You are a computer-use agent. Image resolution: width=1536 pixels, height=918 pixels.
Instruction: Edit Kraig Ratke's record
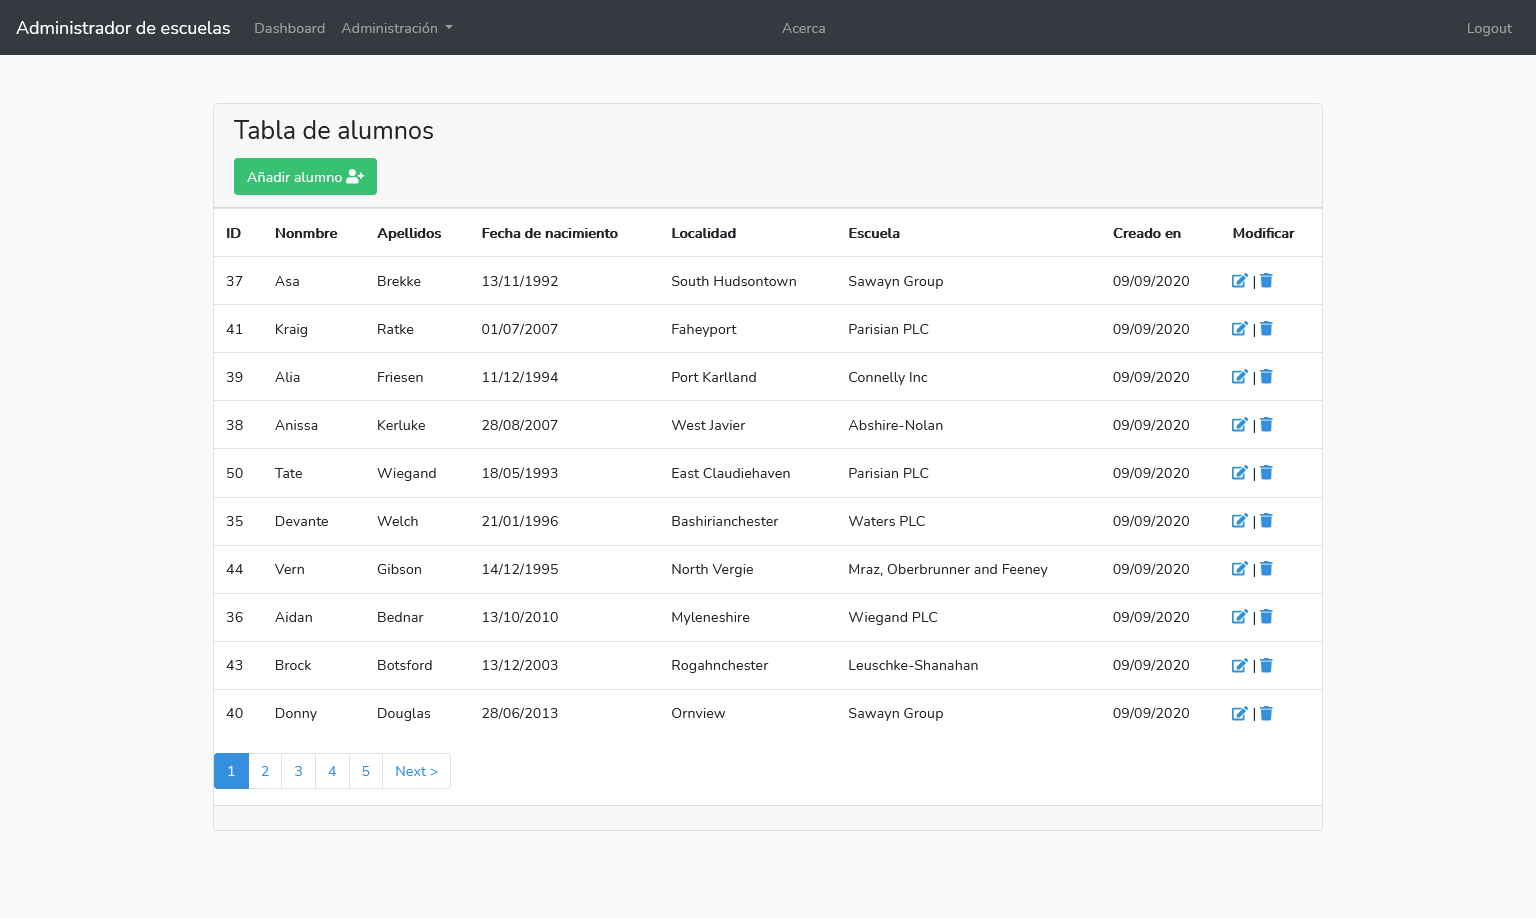tap(1240, 329)
